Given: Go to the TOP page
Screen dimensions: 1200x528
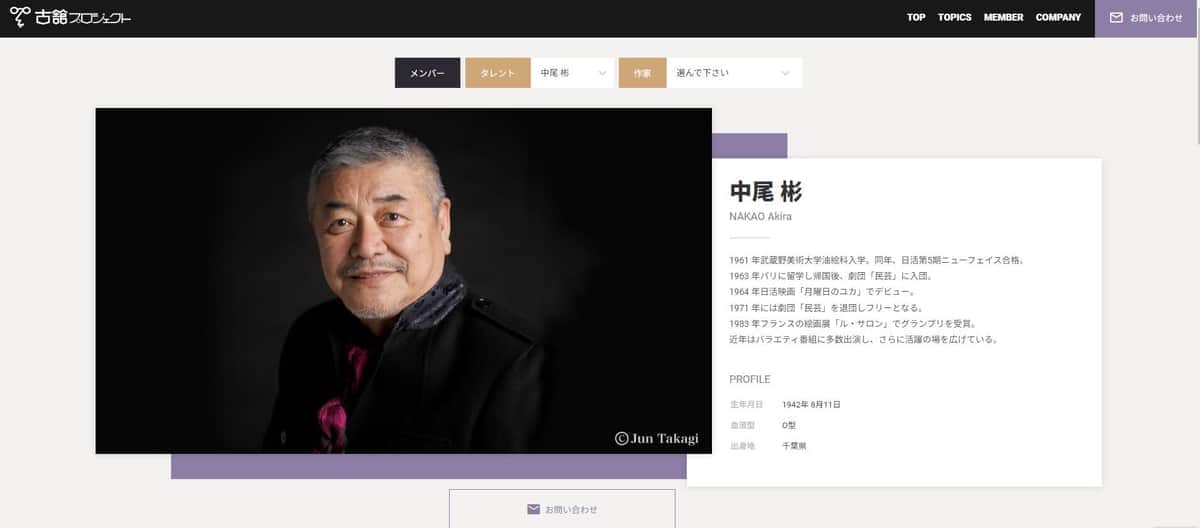Looking at the screenshot, I should tap(916, 18).
